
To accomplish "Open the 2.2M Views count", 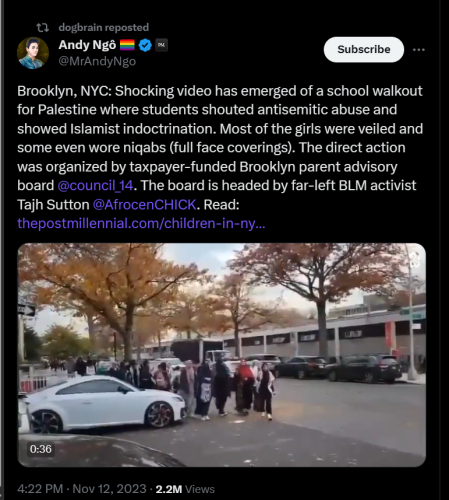I will click(x=185, y=489).
